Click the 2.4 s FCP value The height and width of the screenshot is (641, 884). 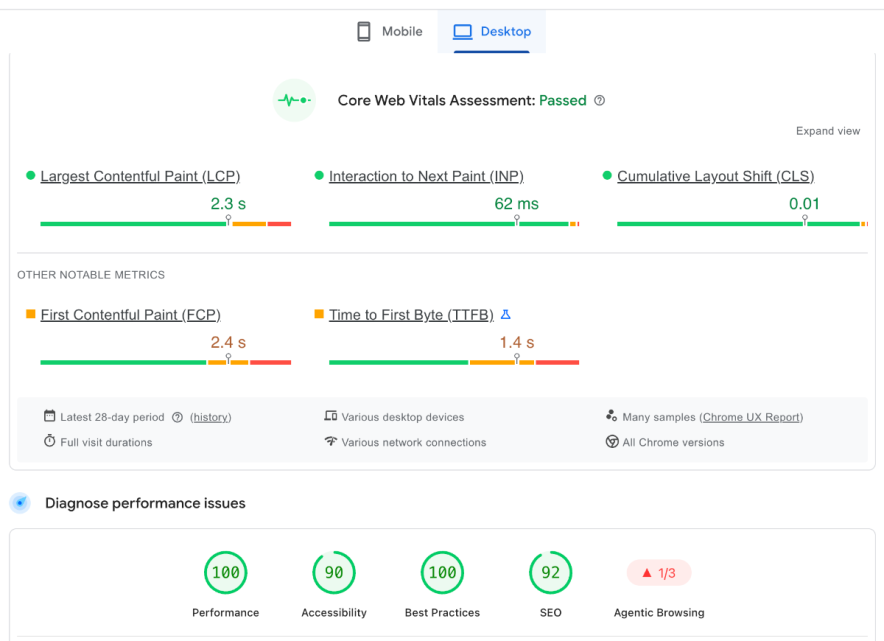(x=228, y=342)
